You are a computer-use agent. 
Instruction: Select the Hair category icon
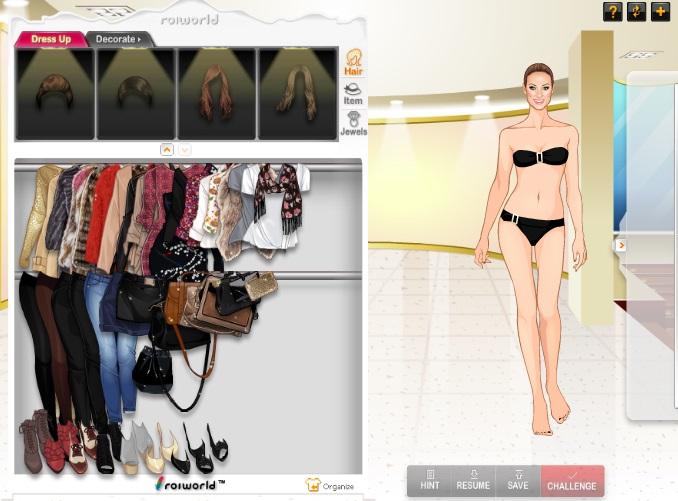(x=353, y=62)
